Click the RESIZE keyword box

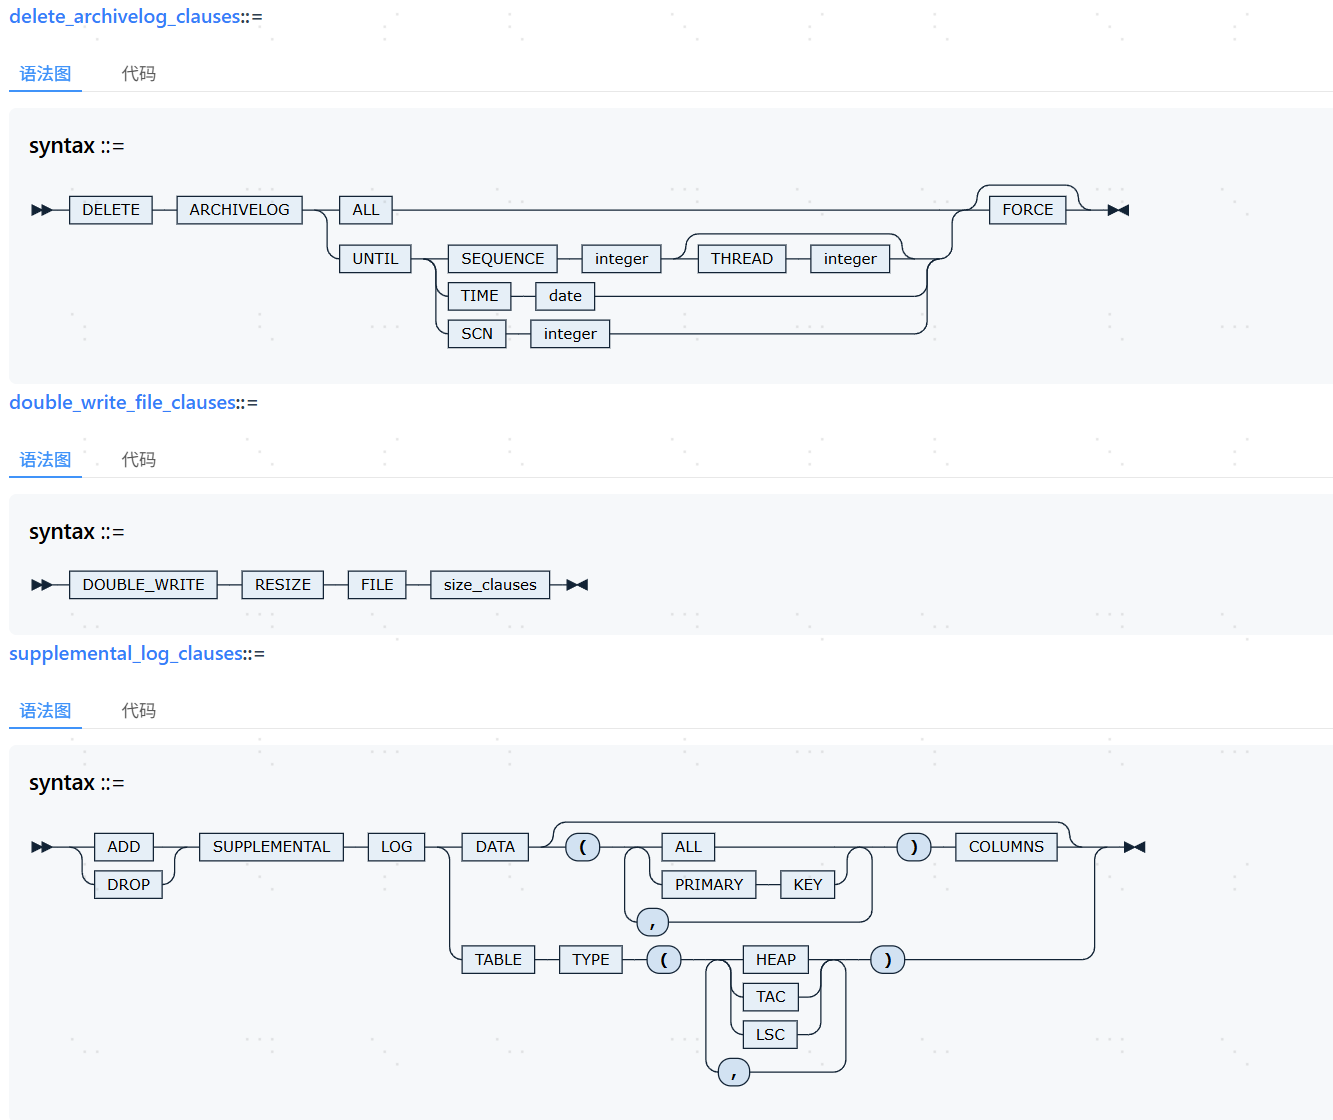click(x=283, y=585)
